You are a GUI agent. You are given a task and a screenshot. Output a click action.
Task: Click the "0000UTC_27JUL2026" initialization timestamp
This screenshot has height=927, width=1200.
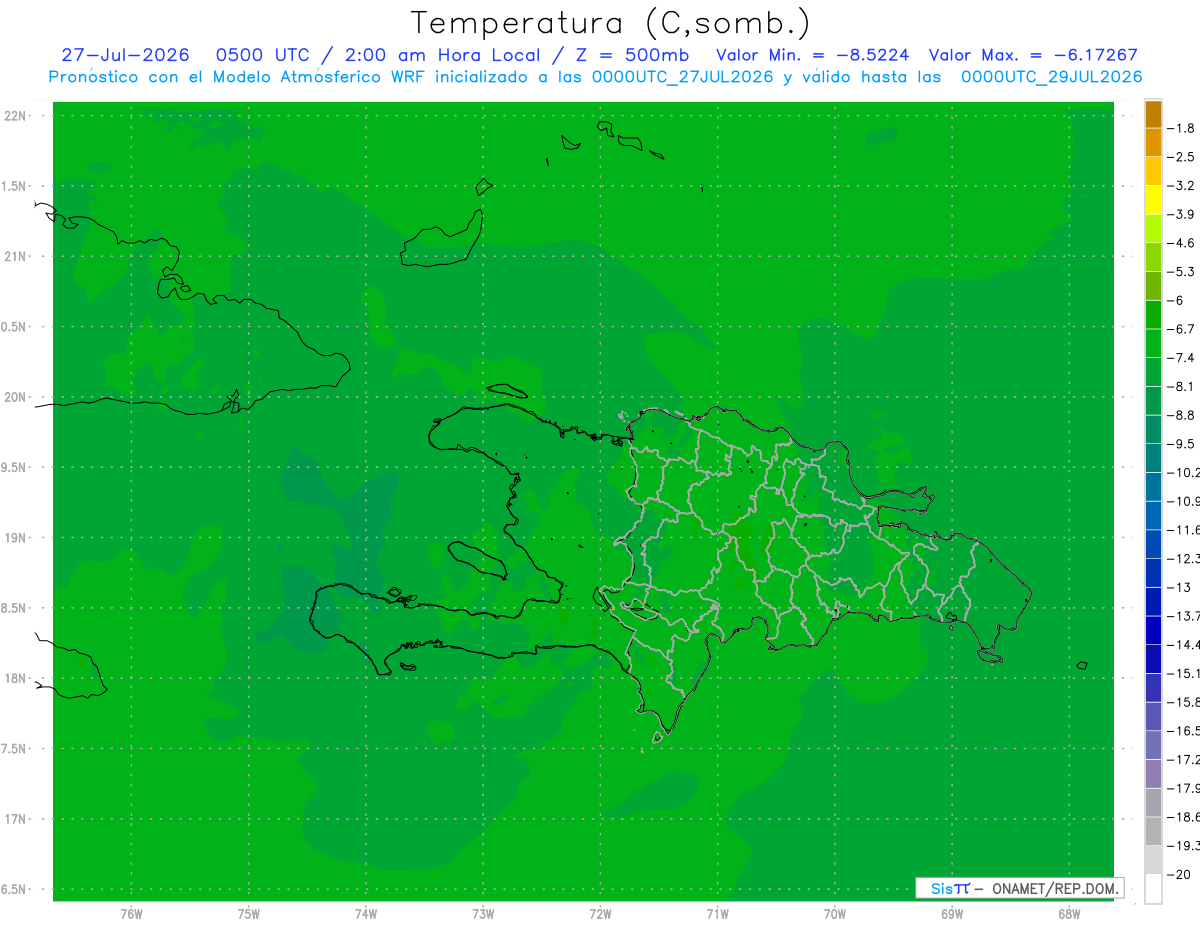click(x=683, y=77)
